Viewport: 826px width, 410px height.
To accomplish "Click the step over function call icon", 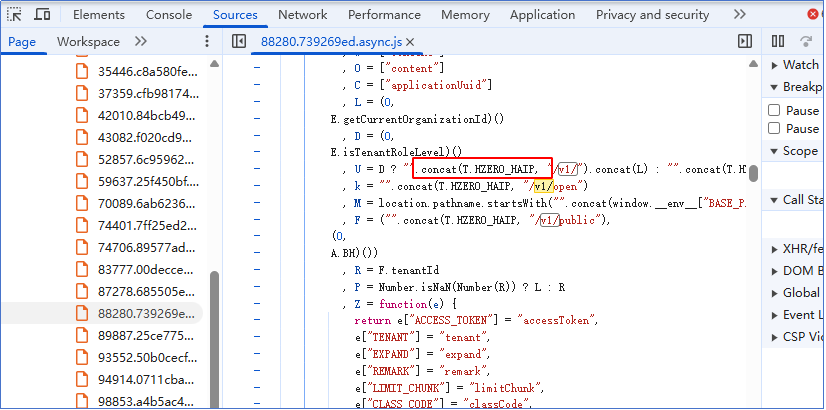I will (806, 41).
